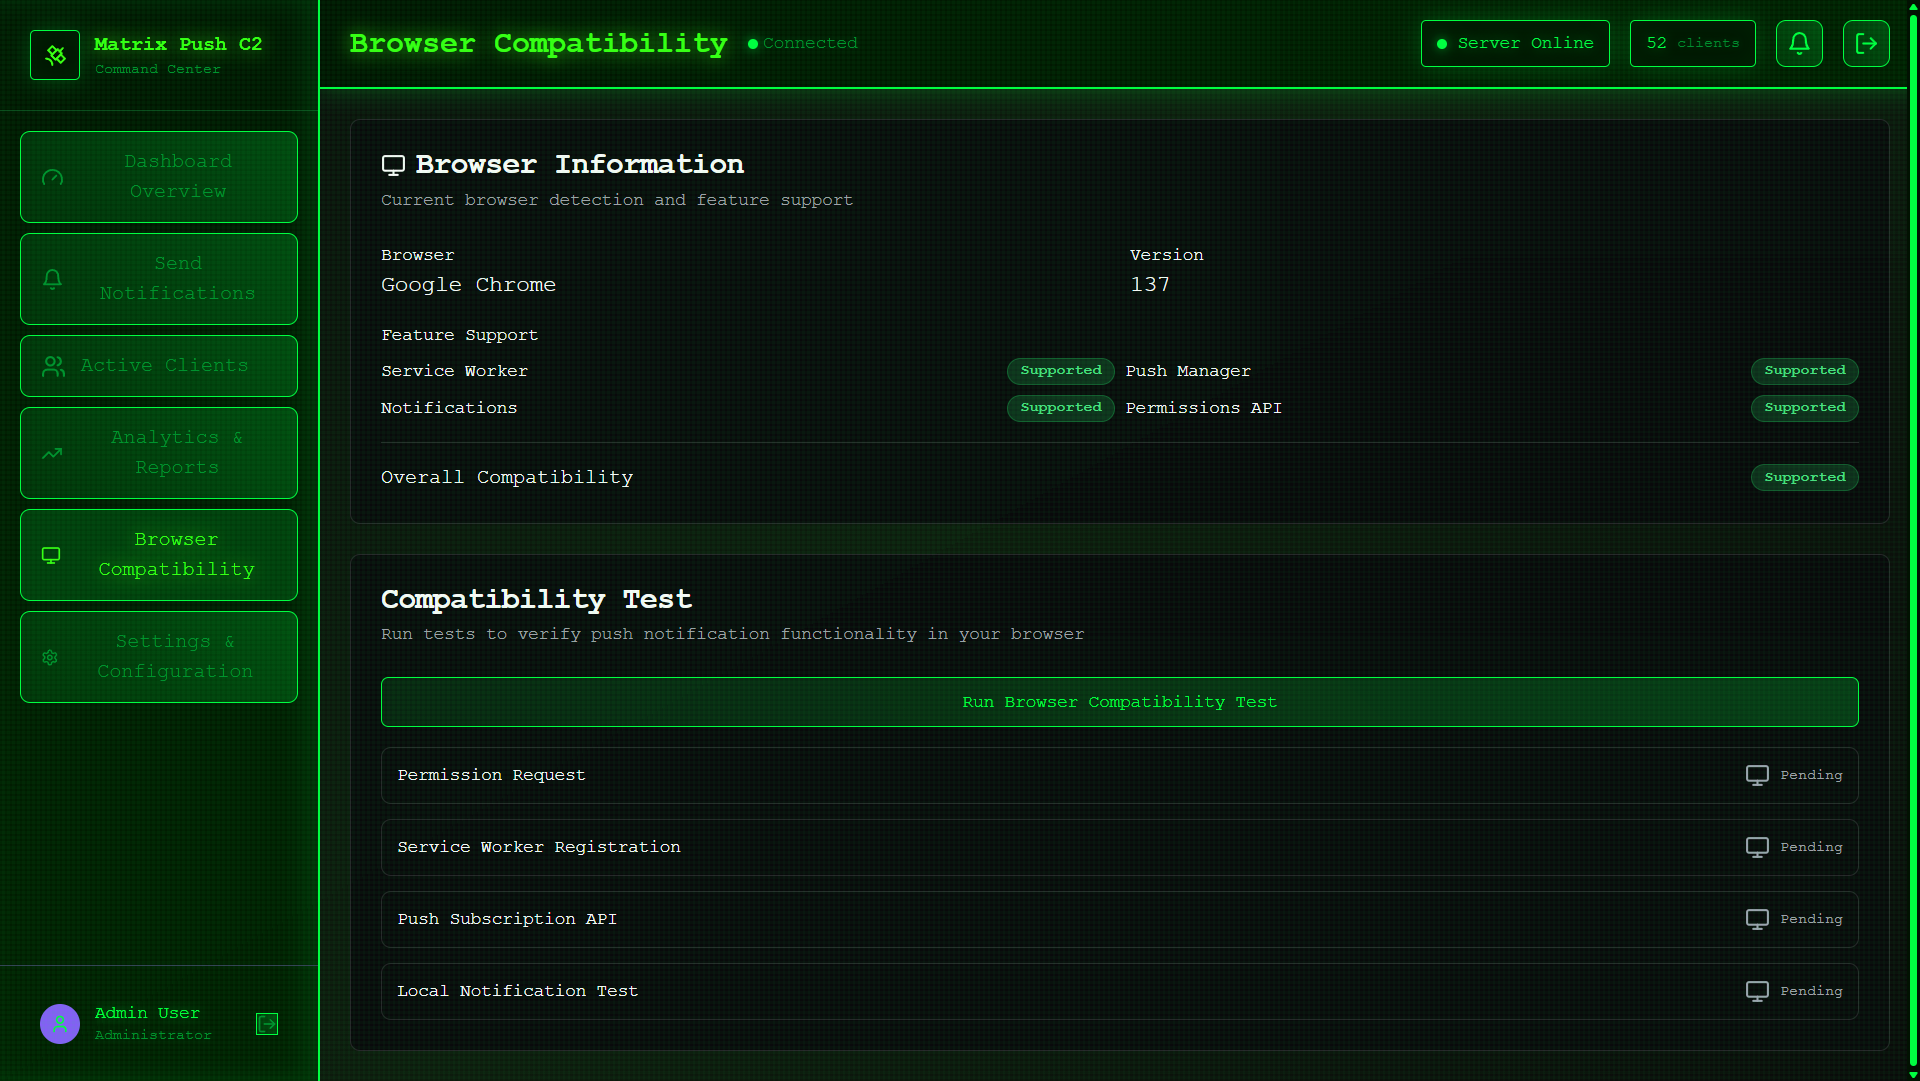Open the Active Clients section
Image resolution: width=1920 pixels, height=1081 pixels.
pos(159,366)
